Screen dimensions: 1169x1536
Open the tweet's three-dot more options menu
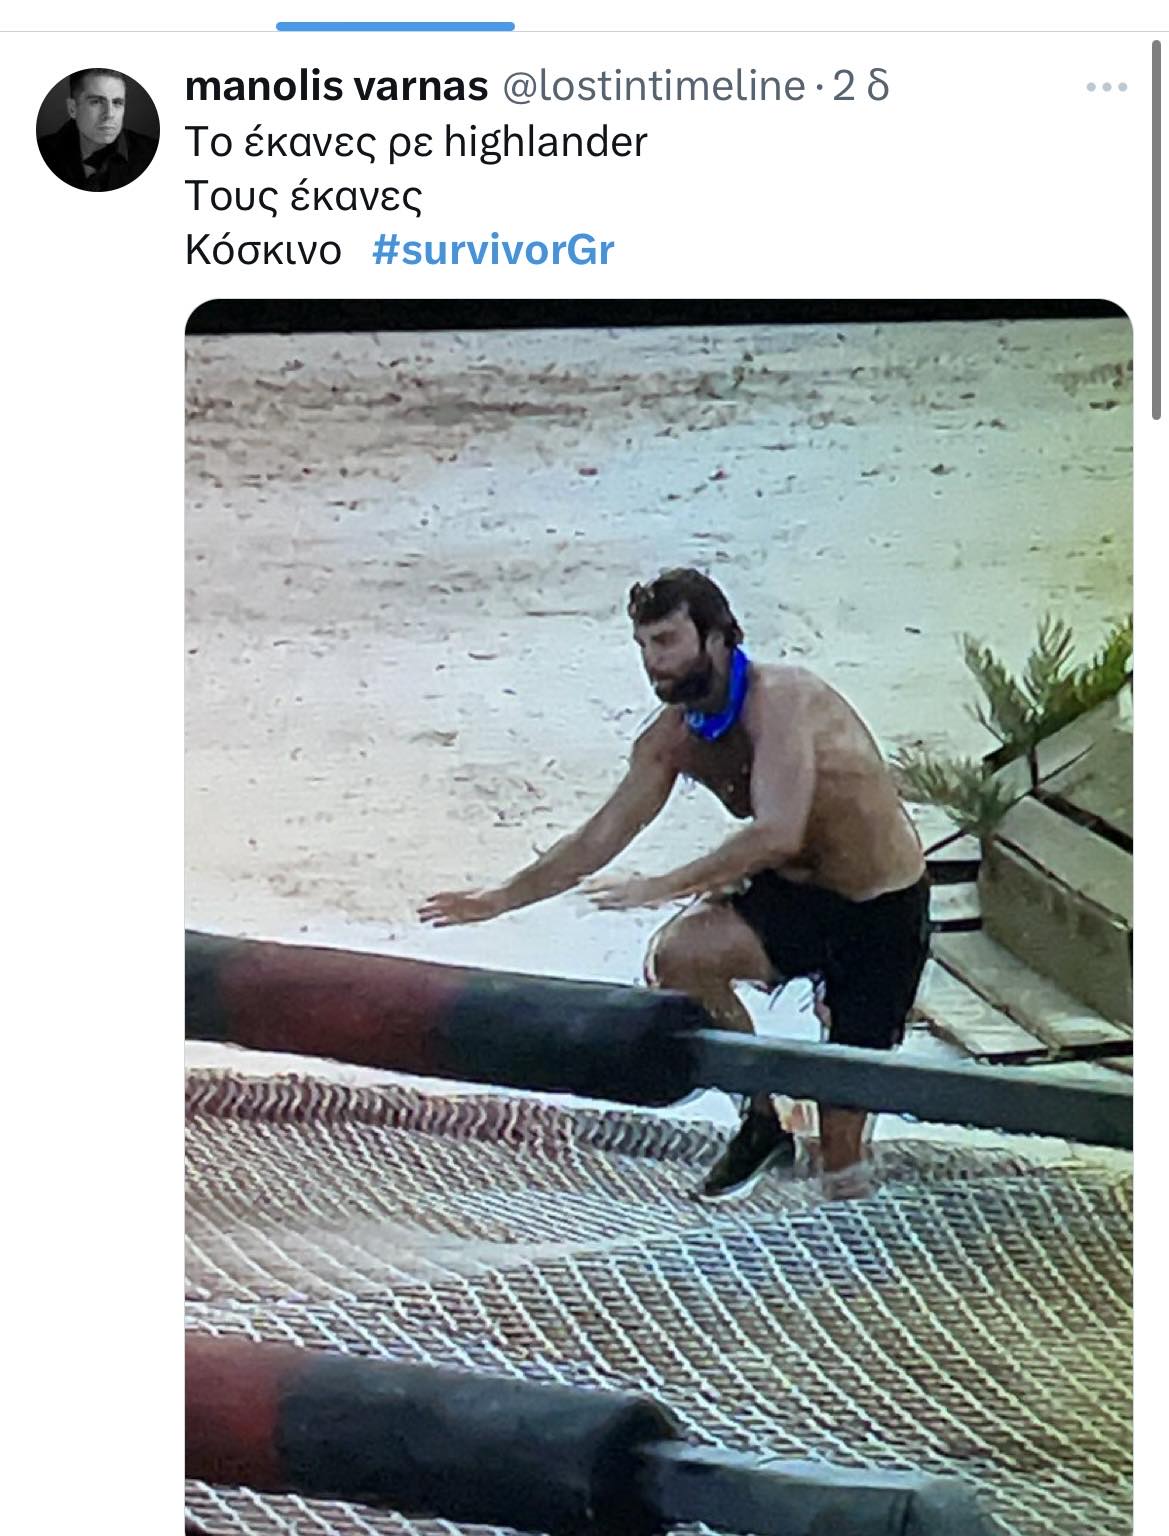pos(1106,88)
